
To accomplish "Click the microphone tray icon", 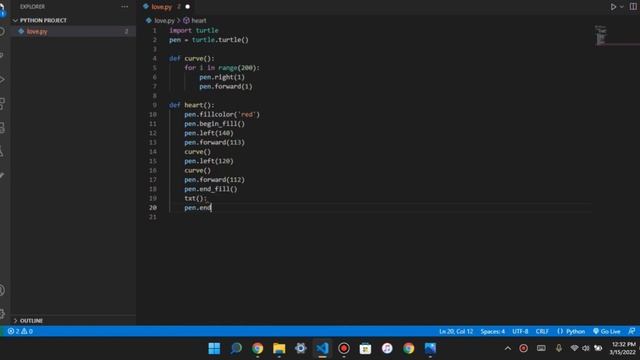I will pyautogui.click(x=558, y=348).
